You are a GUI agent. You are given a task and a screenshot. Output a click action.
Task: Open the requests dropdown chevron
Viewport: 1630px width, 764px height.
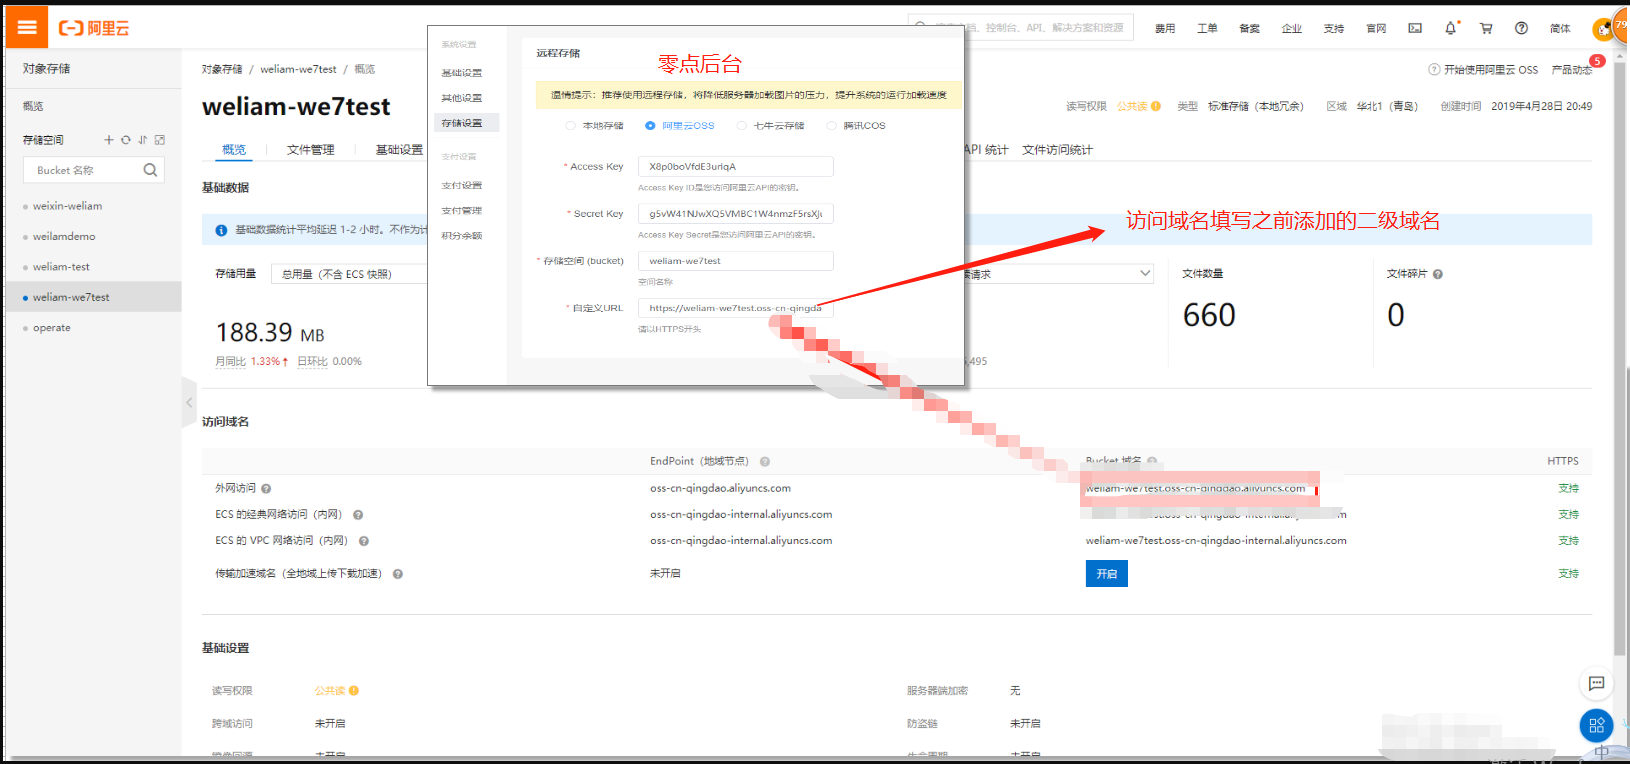(x=1145, y=273)
